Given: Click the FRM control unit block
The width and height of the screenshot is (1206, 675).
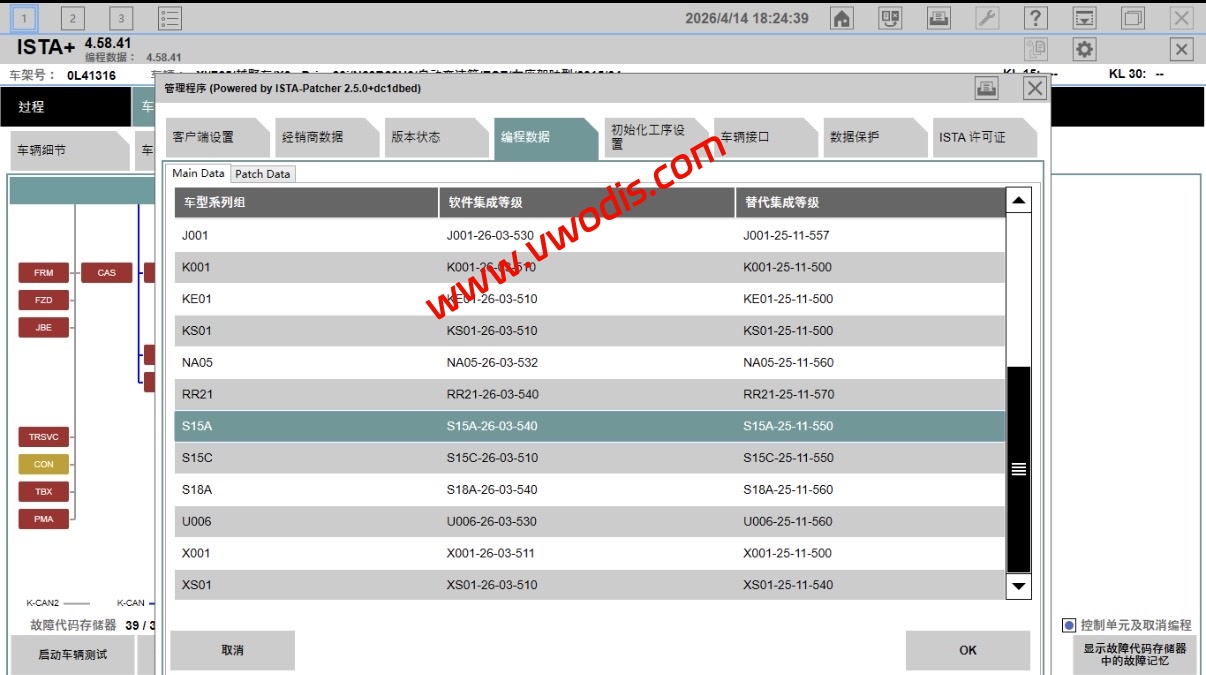Looking at the screenshot, I should click(44, 273).
